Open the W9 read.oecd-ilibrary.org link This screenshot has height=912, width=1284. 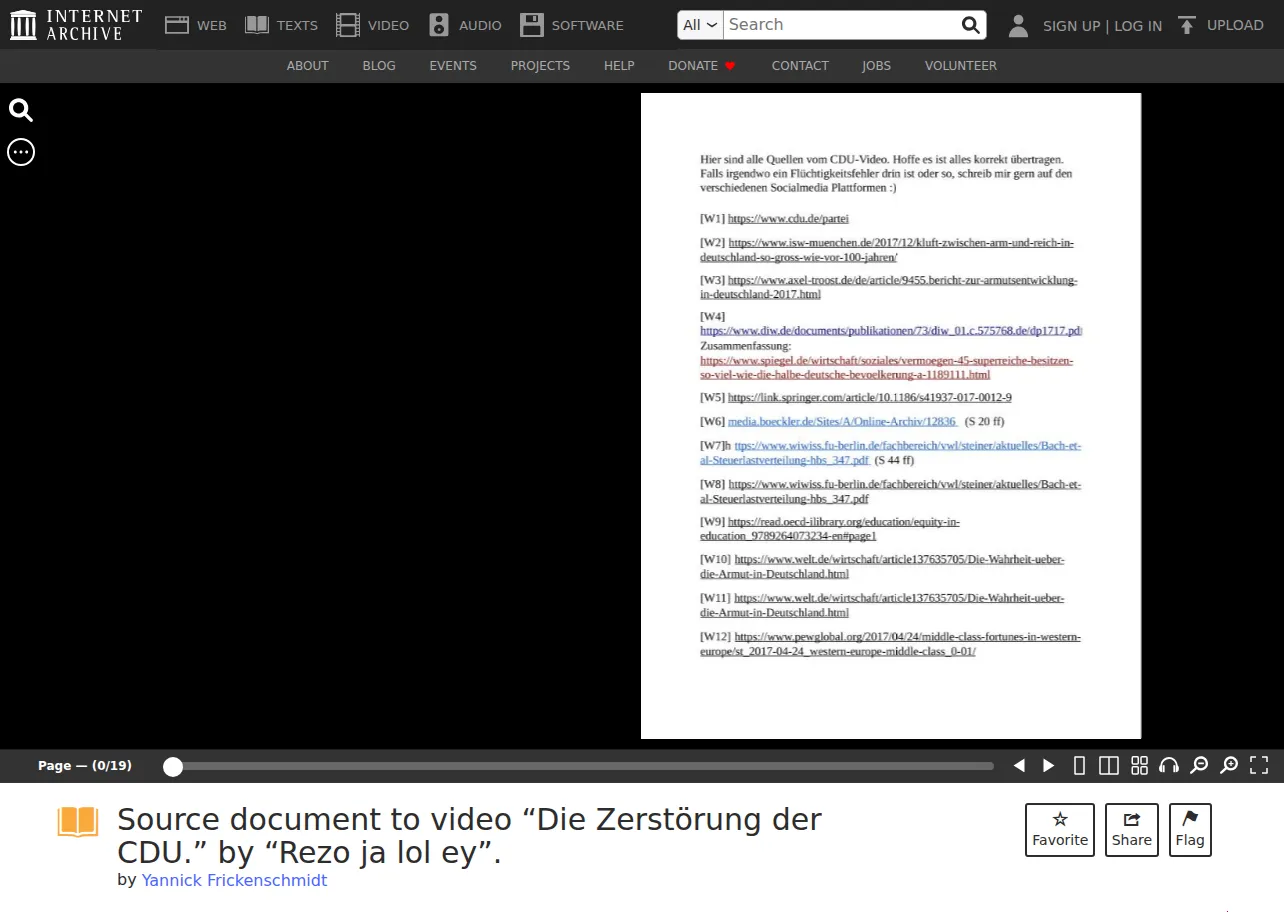tap(830, 529)
